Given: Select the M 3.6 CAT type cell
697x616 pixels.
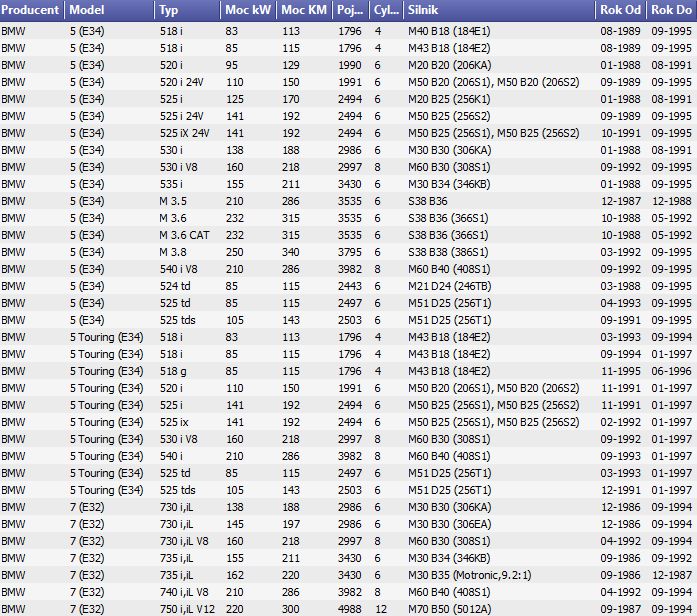Looking at the screenshot, I should click(x=184, y=235).
